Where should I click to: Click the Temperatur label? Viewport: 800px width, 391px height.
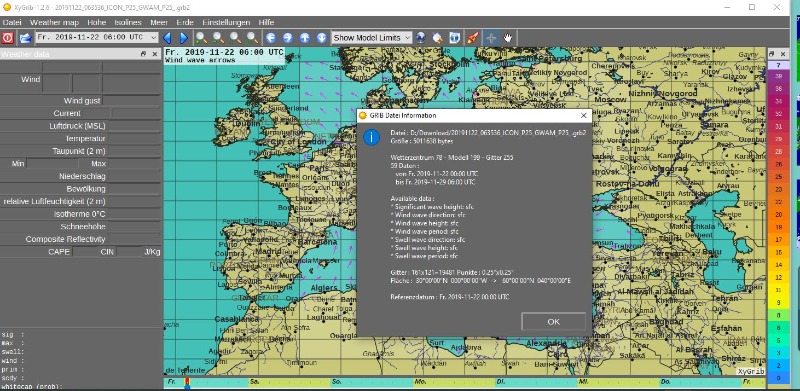[85, 138]
